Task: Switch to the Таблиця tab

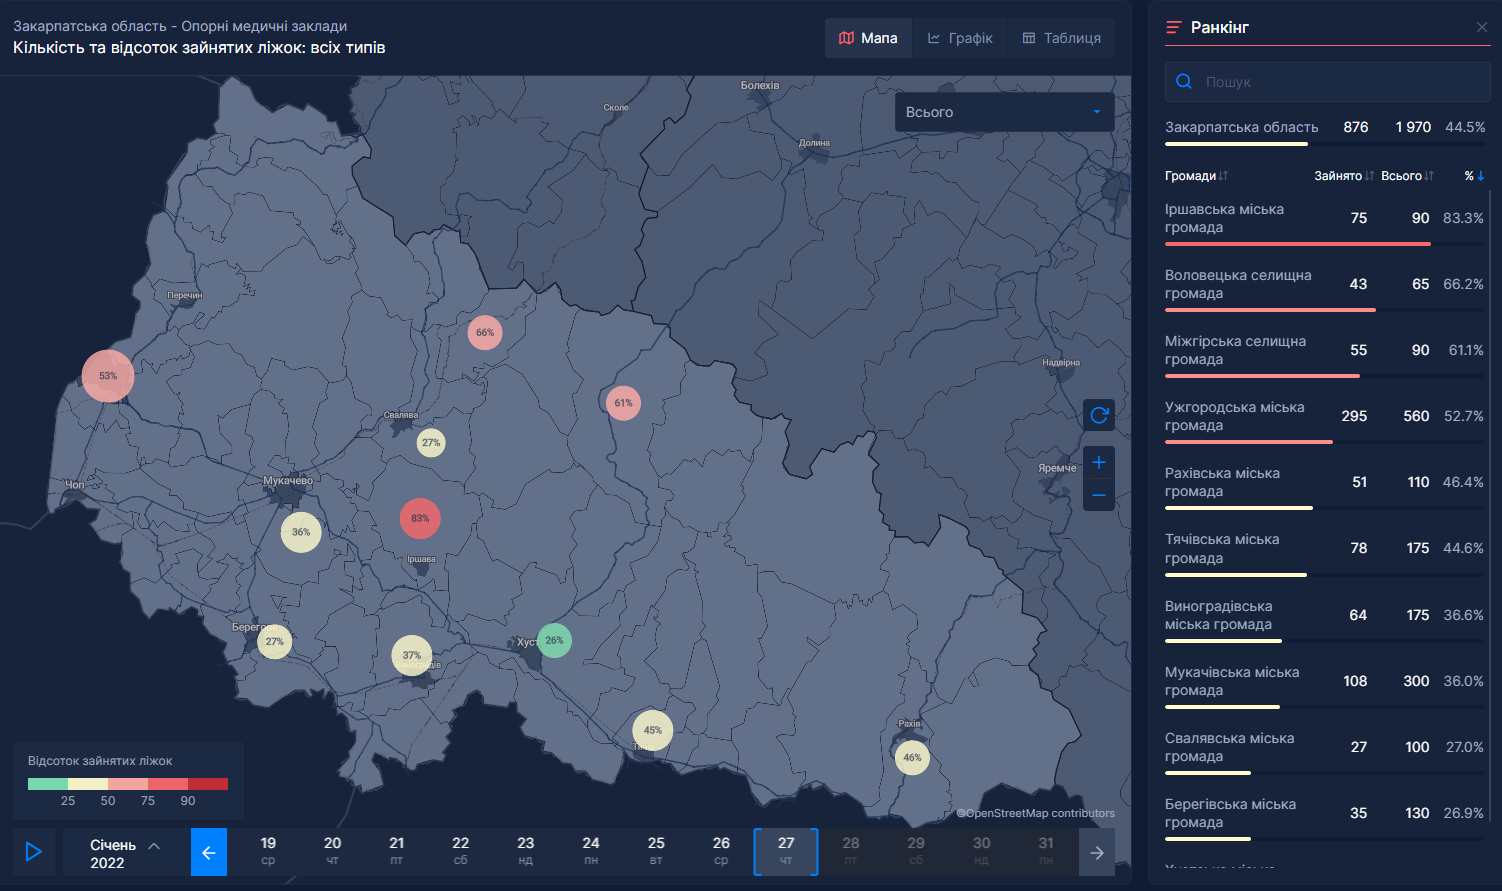Action: 1061,38
